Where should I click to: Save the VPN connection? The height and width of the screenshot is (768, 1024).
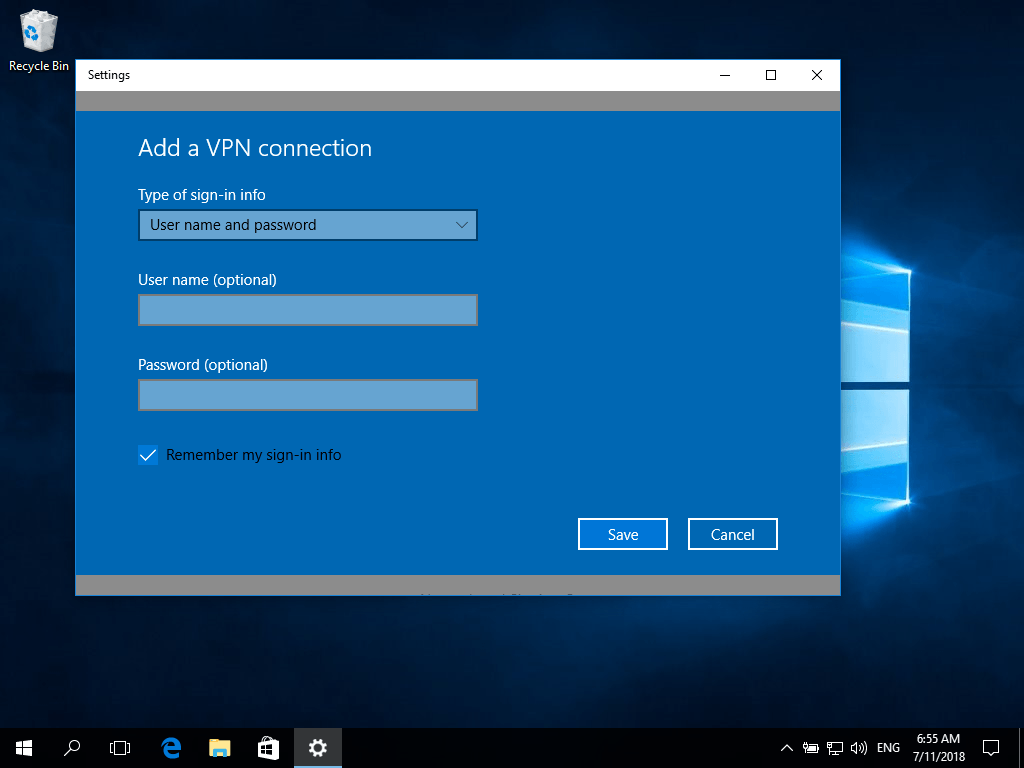(623, 534)
